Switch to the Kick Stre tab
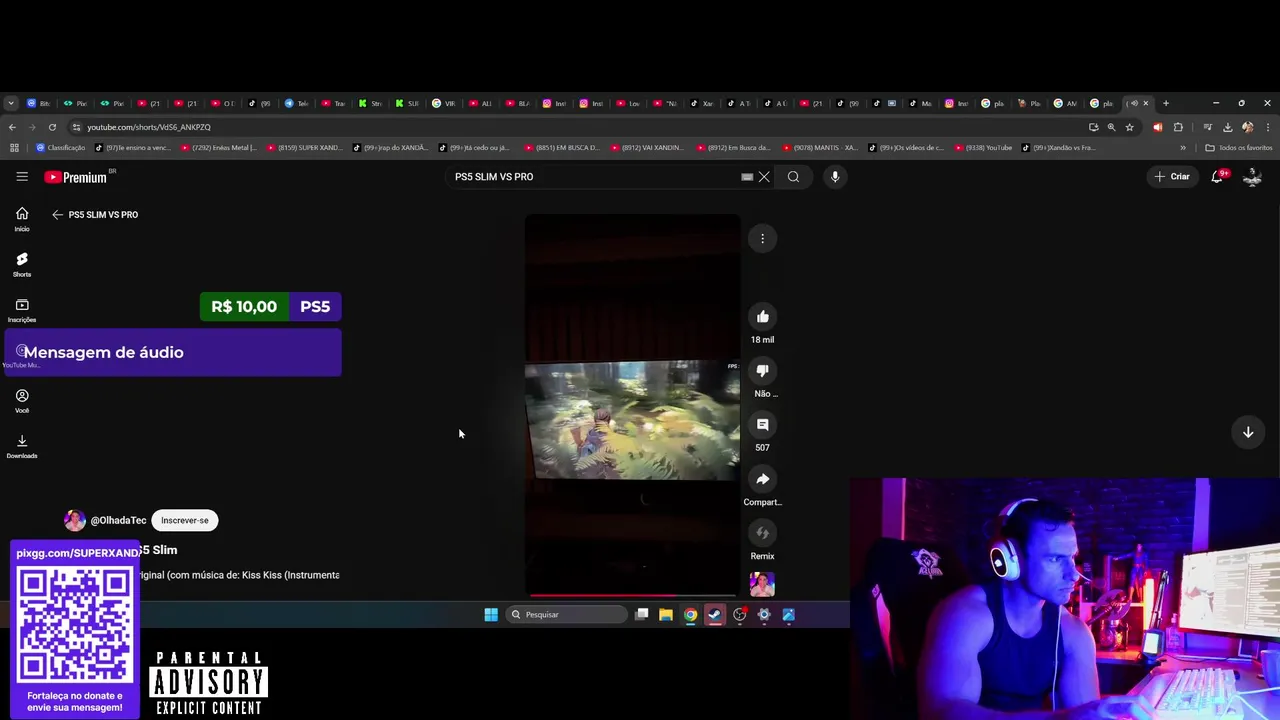This screenshot has height=720, width=1280. click(371, 103)
